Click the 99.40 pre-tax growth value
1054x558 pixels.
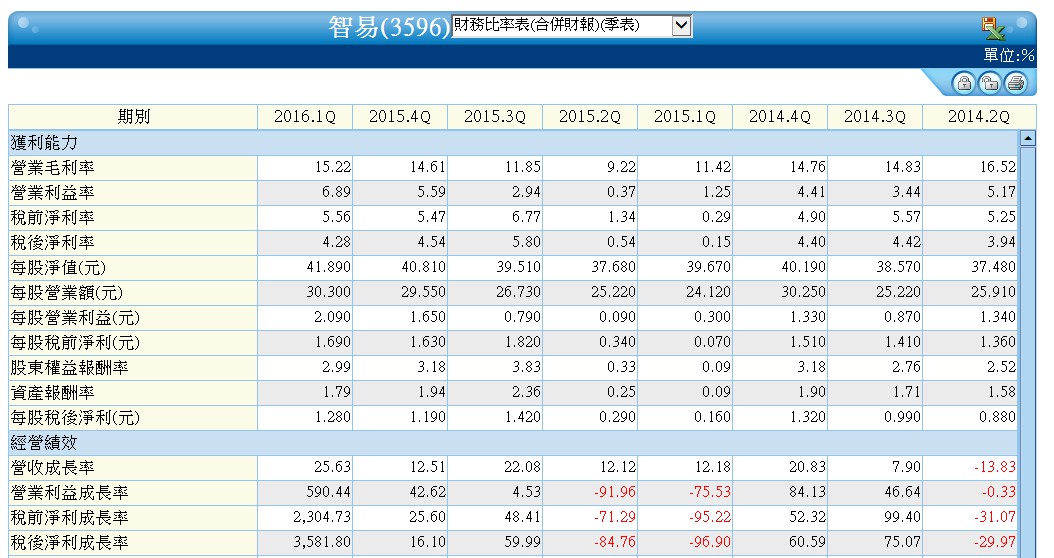(x=903, y=517)
